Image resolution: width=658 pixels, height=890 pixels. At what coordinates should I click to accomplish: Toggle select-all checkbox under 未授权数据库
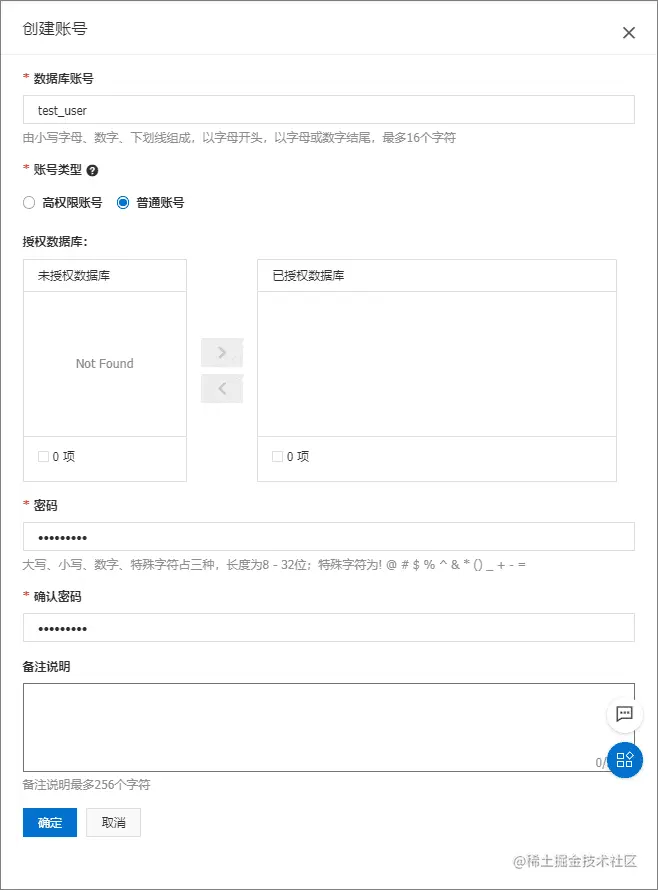tap(43, 456)
